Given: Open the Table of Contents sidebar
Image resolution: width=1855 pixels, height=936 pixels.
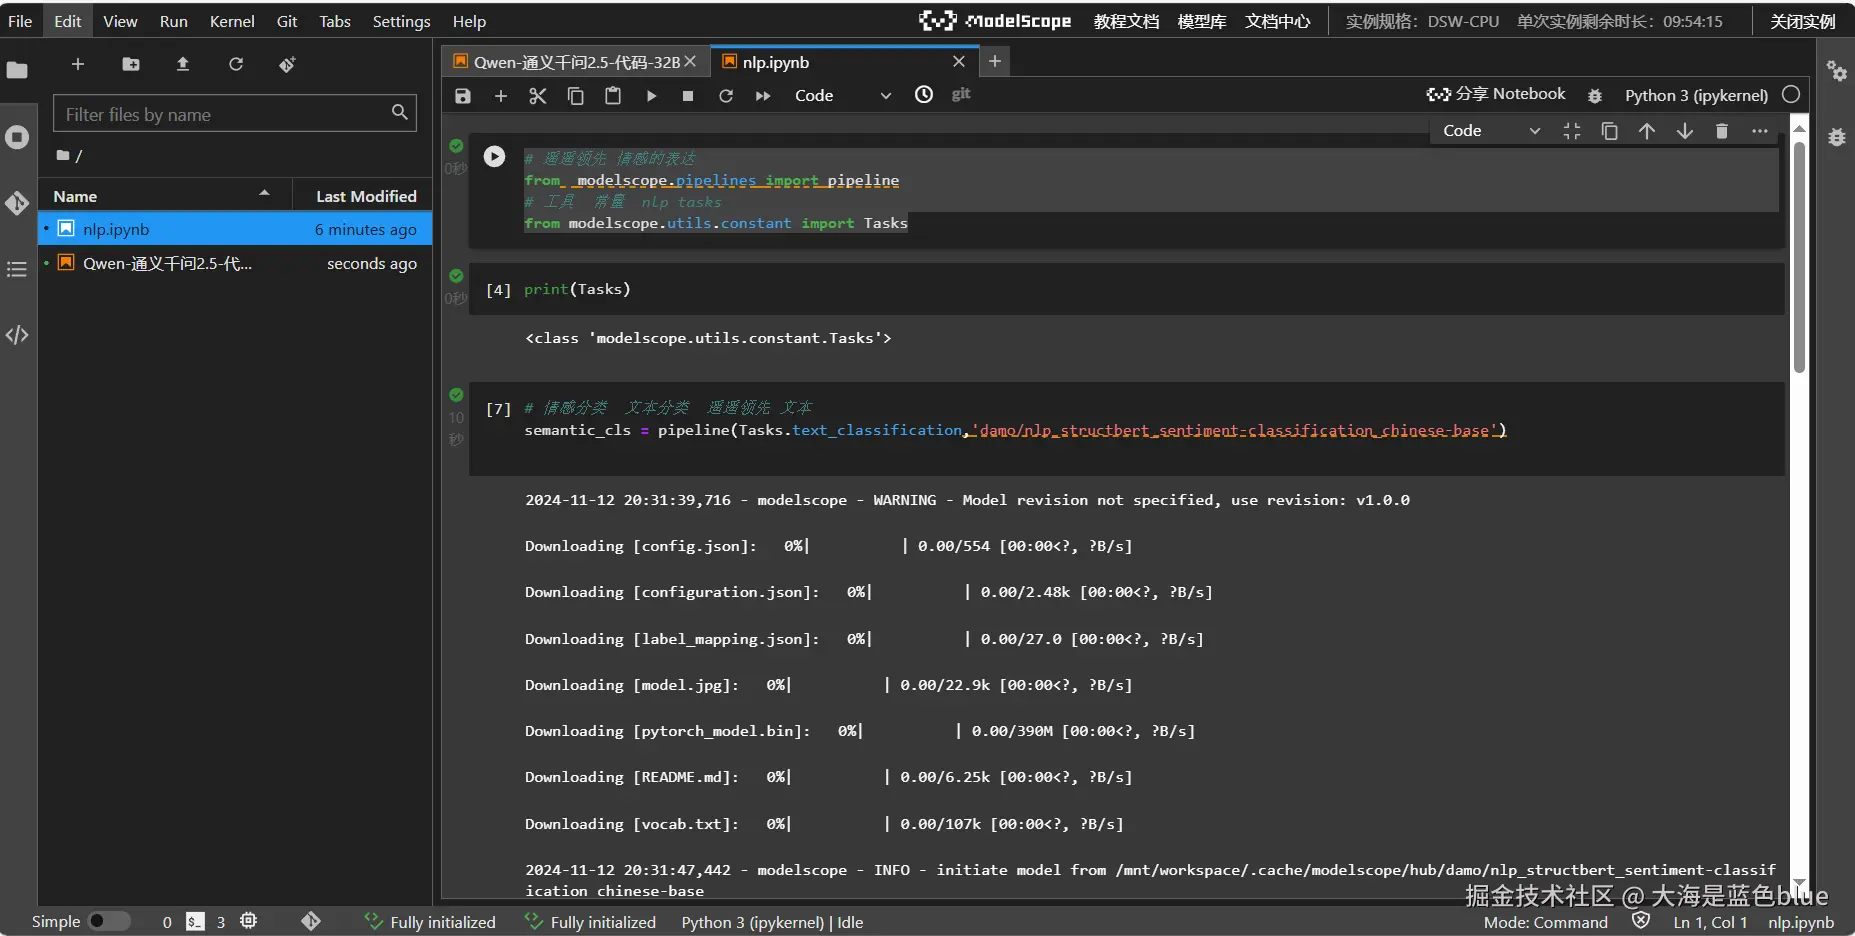Looking at the screenshot, I should click(17, 270).
